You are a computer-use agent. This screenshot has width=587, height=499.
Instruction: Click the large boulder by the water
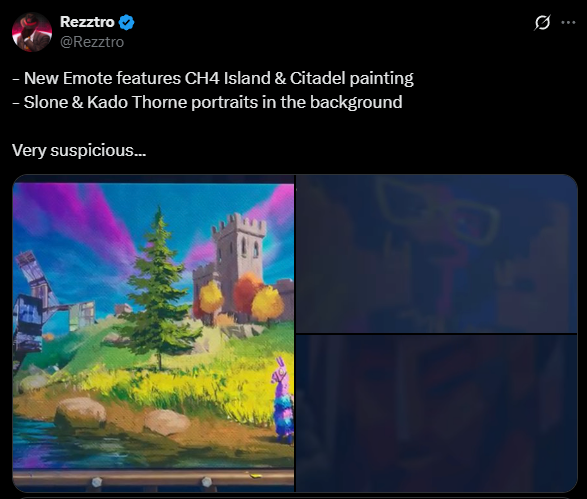tap(80, 413)
